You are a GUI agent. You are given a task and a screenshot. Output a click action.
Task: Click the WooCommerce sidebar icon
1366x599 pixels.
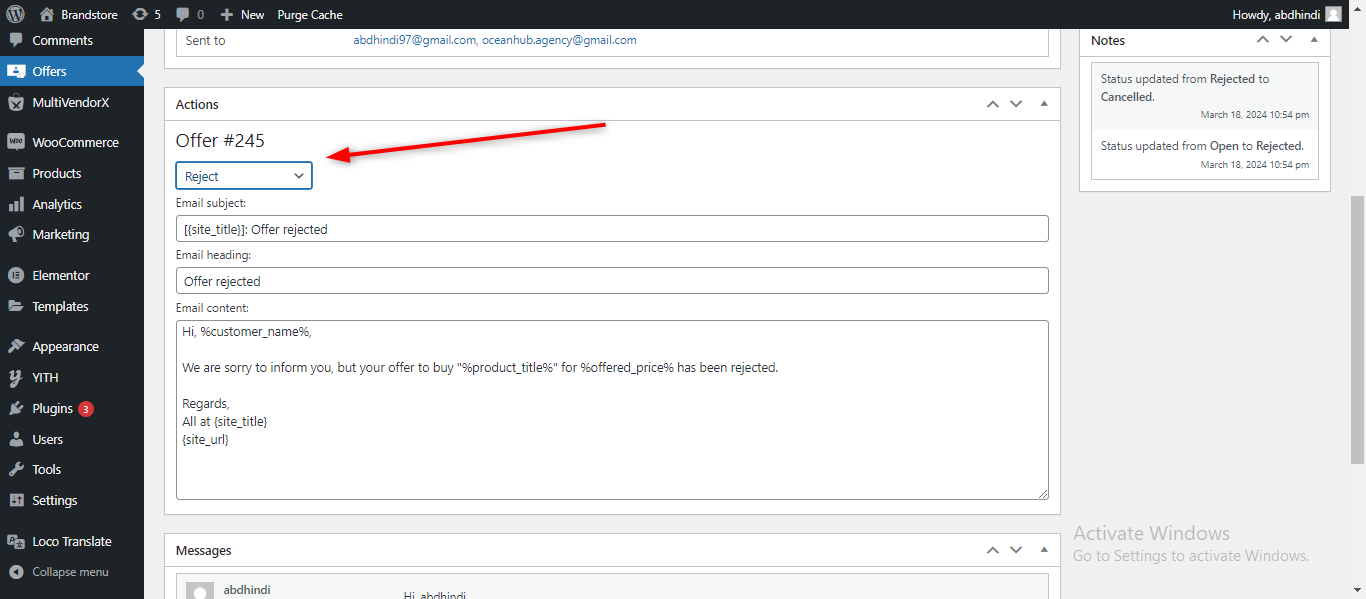coord(15,142)
